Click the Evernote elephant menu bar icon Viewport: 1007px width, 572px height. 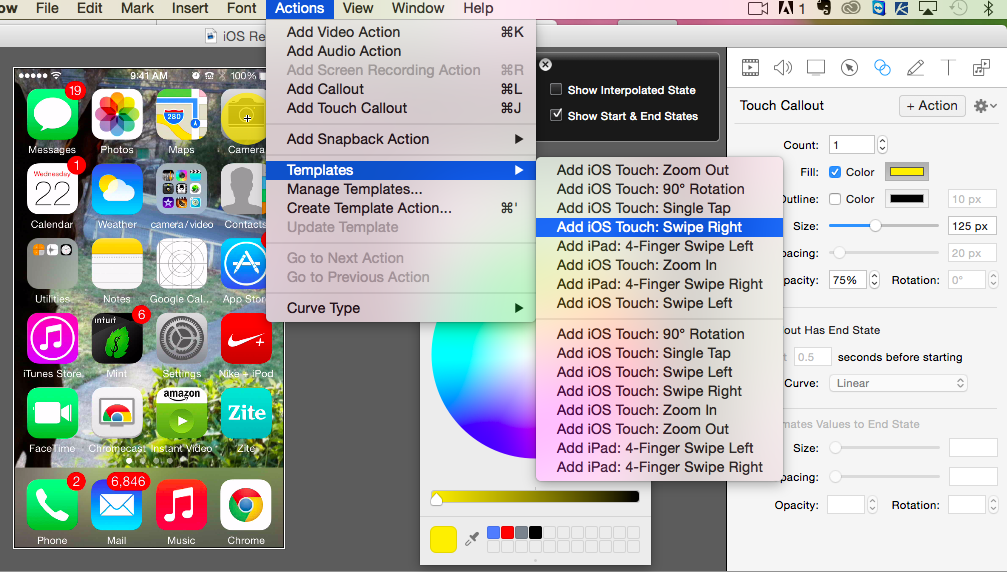point(823,8)
